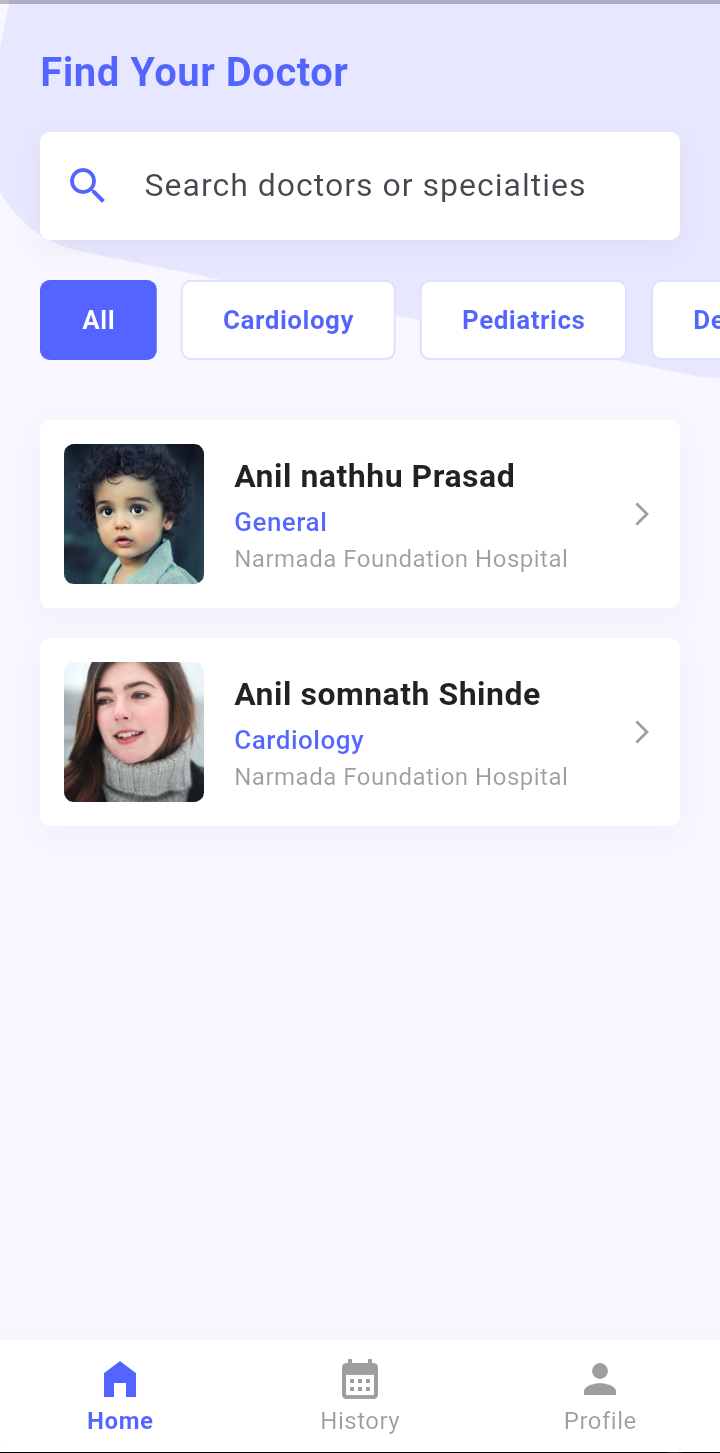Click Cardiology specialty under Anil somnath Shinde
This screenshot has height=1453, width=720.
pos(299,740)
